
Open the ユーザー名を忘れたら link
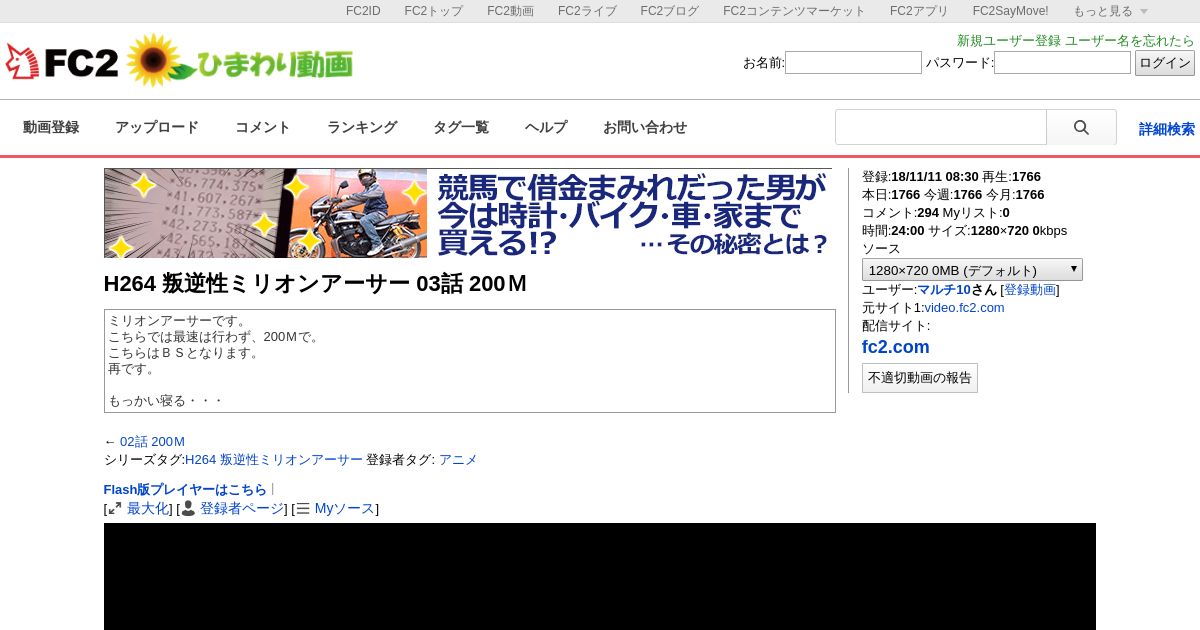pos(1130,41)
